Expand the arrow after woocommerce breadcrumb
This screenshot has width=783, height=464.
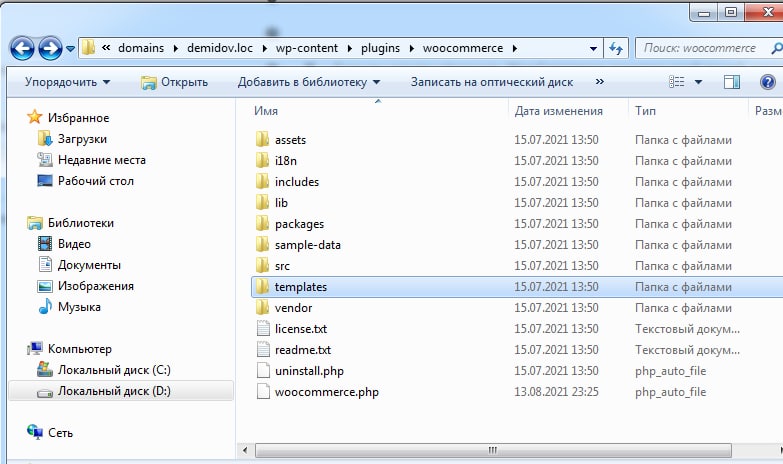pos(514,48)
